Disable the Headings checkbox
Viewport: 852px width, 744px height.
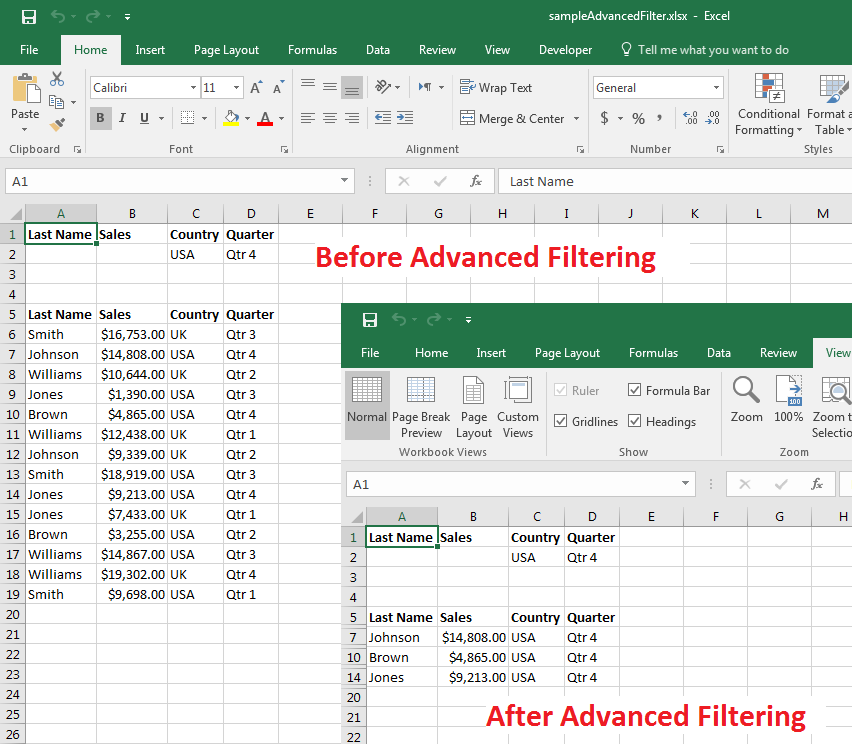coord(635,422)
